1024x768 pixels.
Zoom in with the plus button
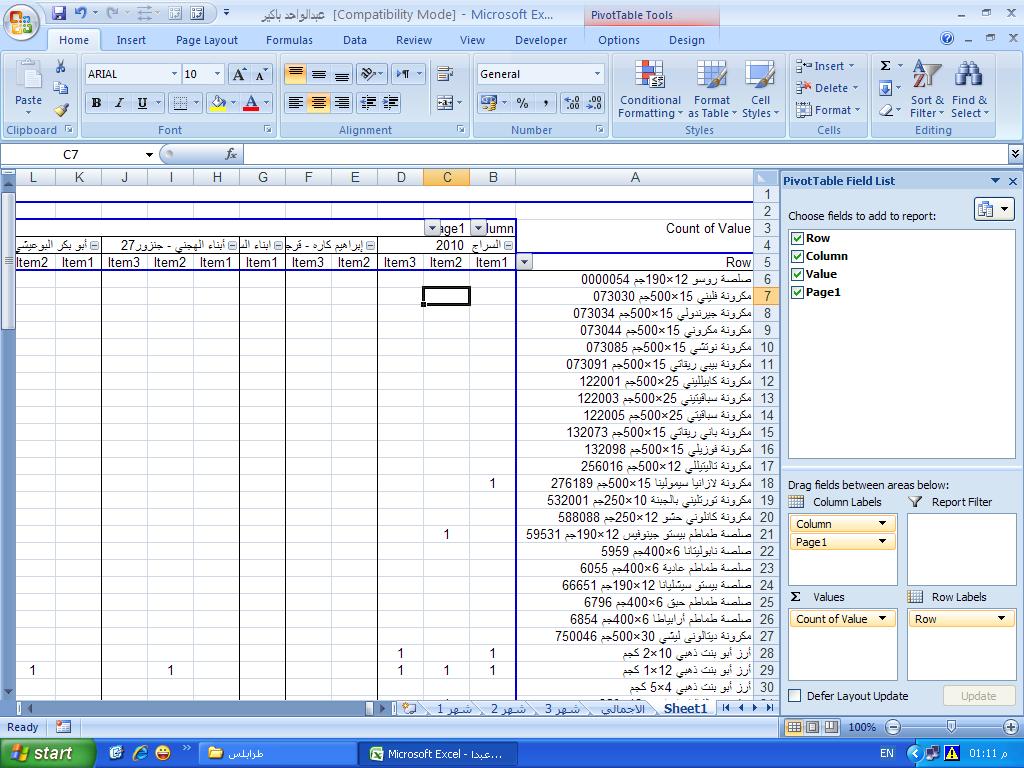1010,727
